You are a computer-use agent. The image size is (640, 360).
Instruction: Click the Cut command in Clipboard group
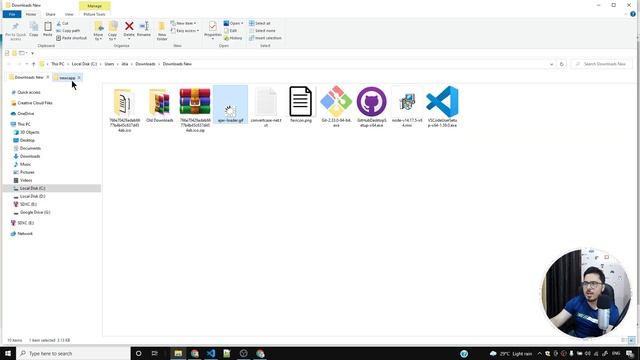click(x=62, y=23)
